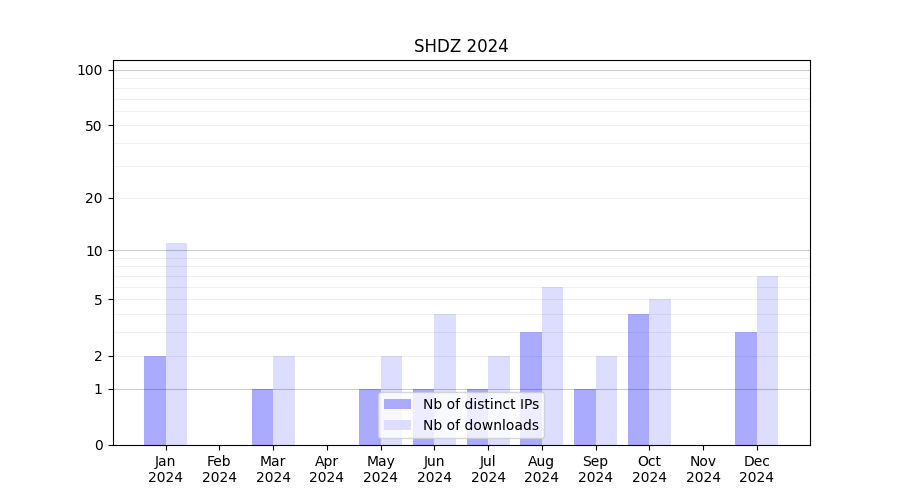The width and height of the screenshot is (900, 500).
Task: Click the January downloads bar
Action: pyautogui.click(x=176, y=343)
